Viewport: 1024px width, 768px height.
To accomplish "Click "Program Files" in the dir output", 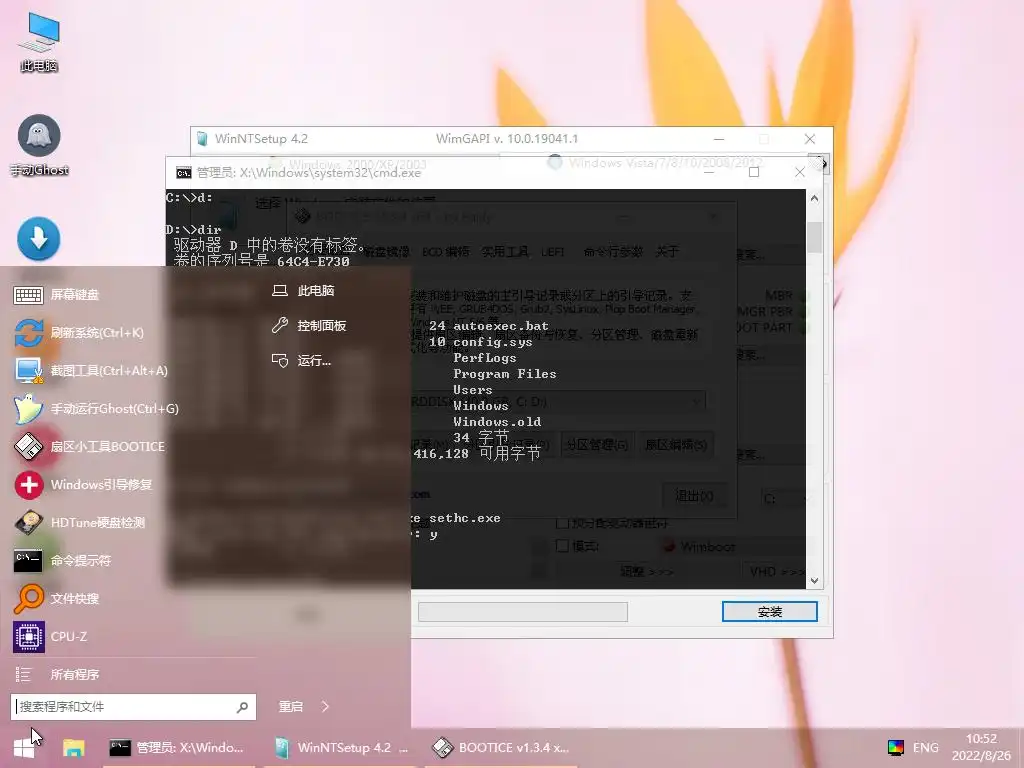I will pyautogui.click(x=505, y=374).
